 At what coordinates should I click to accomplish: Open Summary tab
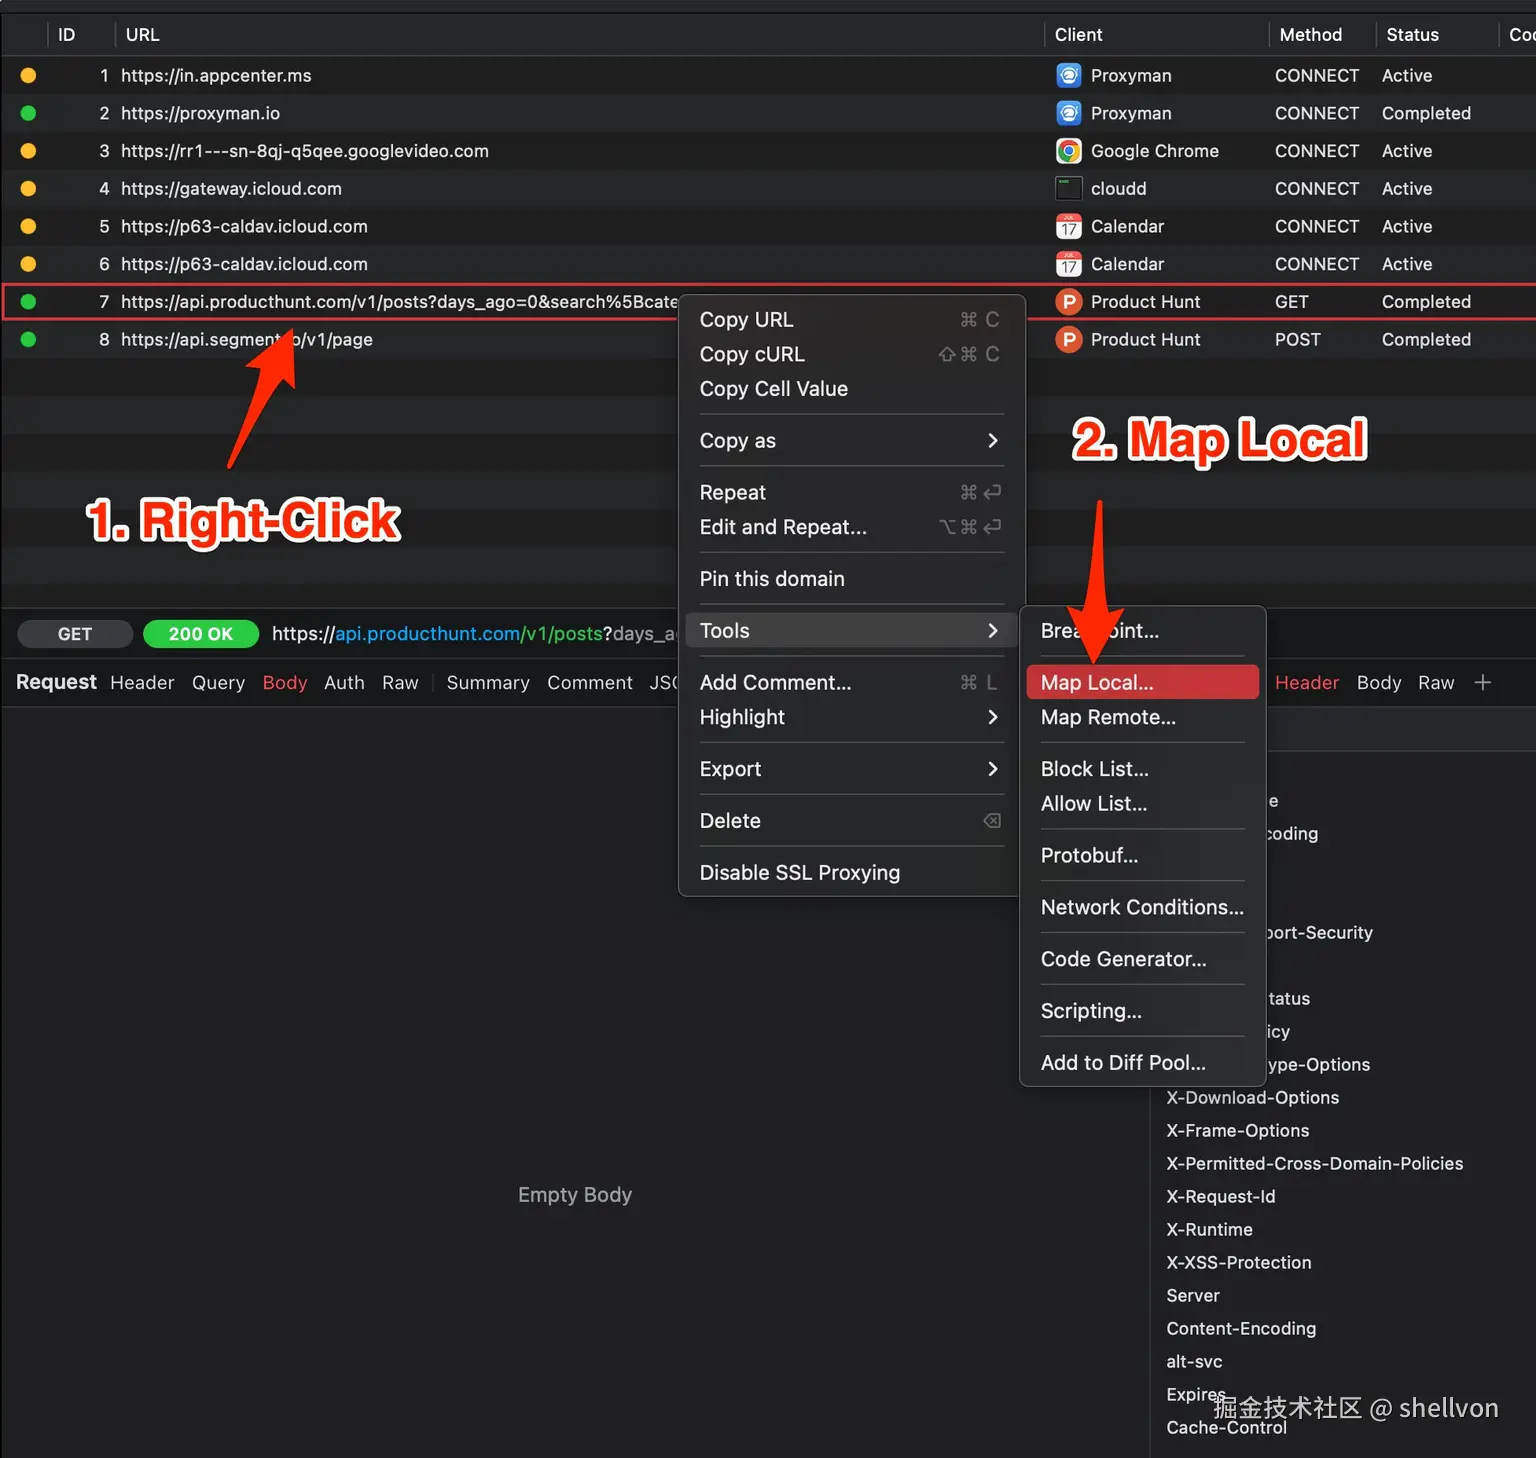pyautogui.click(x=488, y=683)
